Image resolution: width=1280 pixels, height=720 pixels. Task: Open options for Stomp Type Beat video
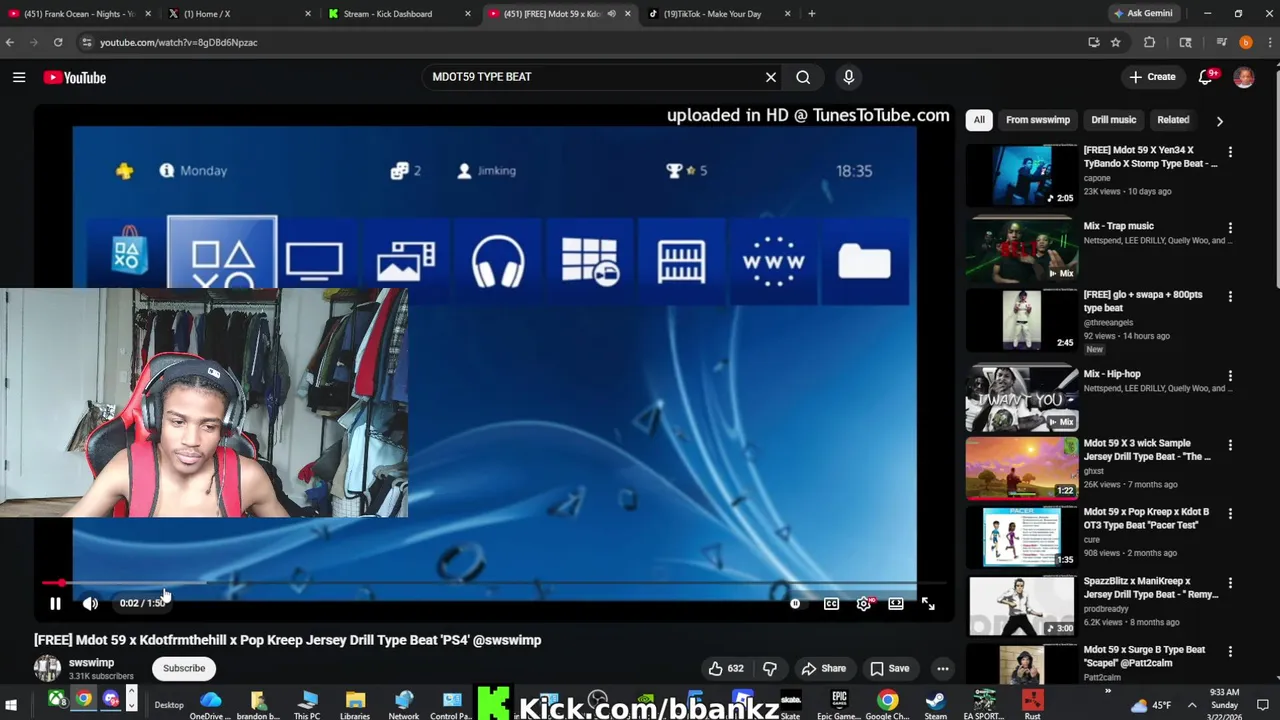1230,152
